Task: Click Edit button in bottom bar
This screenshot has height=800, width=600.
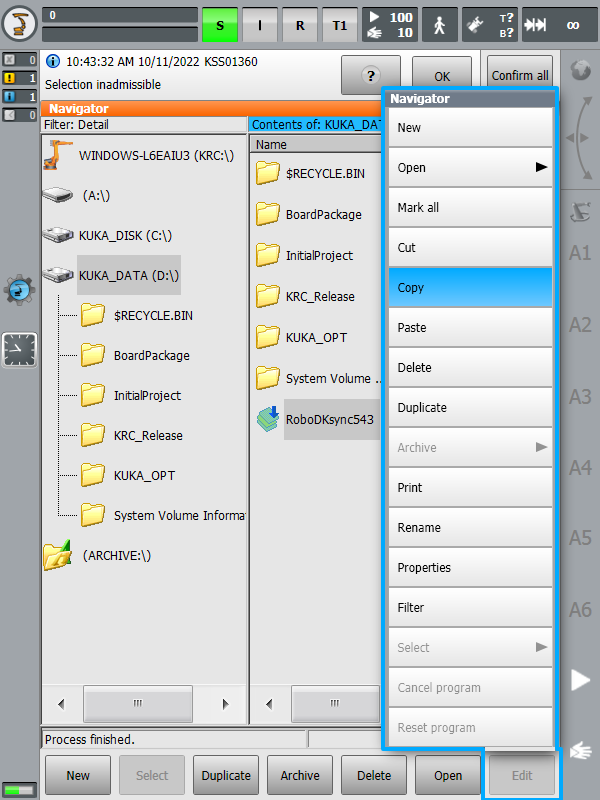Action: click(522, 776)
